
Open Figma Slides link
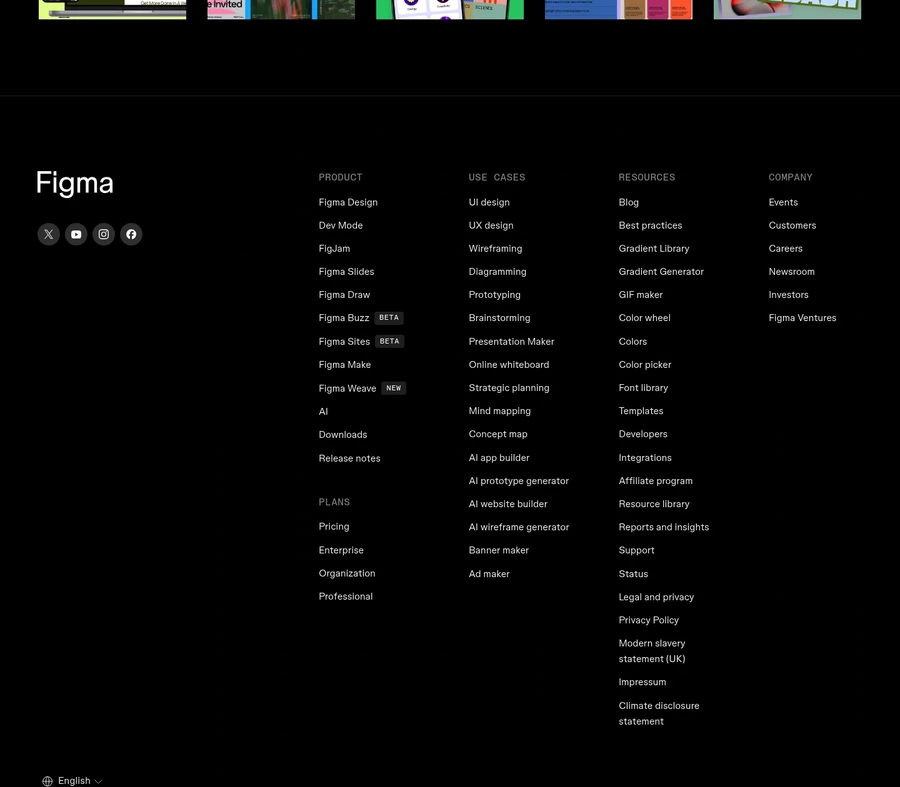346,272
